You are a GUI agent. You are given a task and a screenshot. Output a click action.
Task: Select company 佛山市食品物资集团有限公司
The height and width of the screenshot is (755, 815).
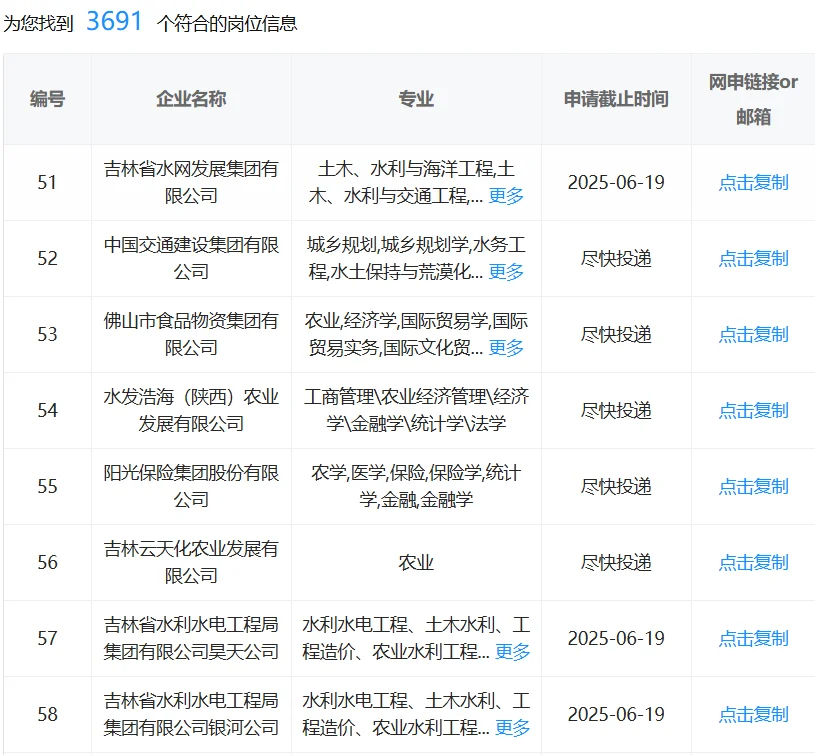pos(191,334)
